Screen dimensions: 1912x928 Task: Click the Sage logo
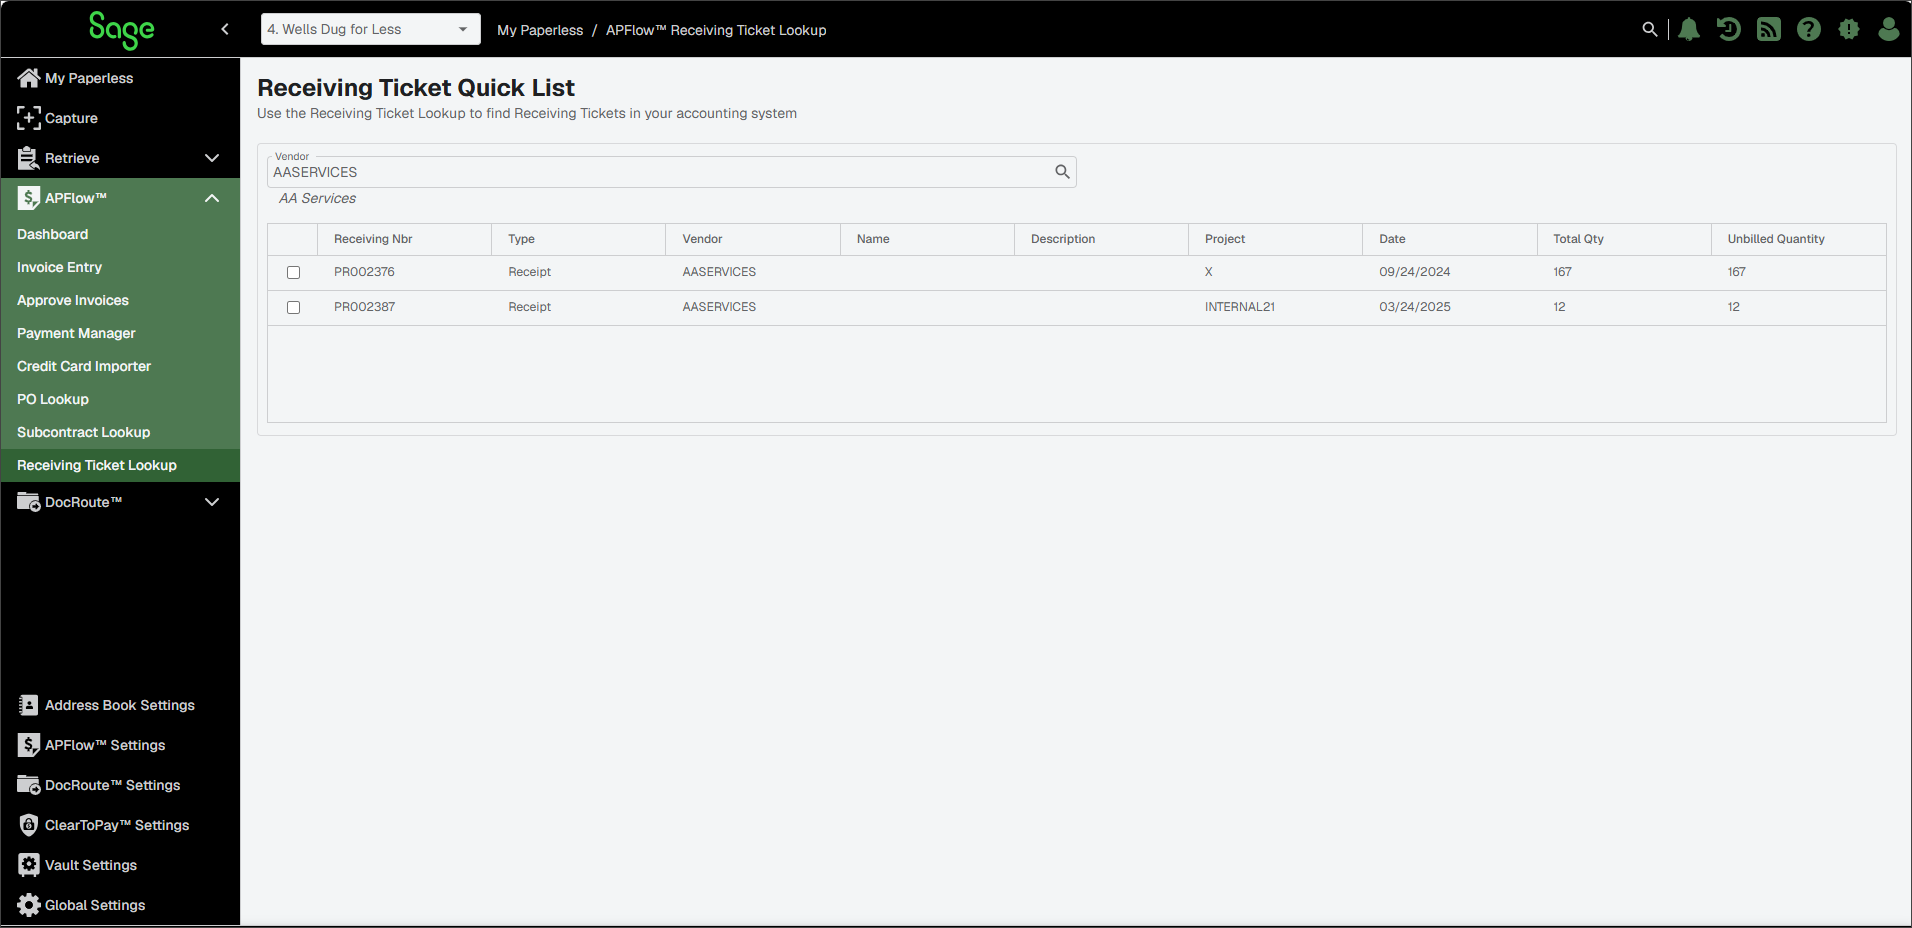pyautogui.click(x=121, y=30)
